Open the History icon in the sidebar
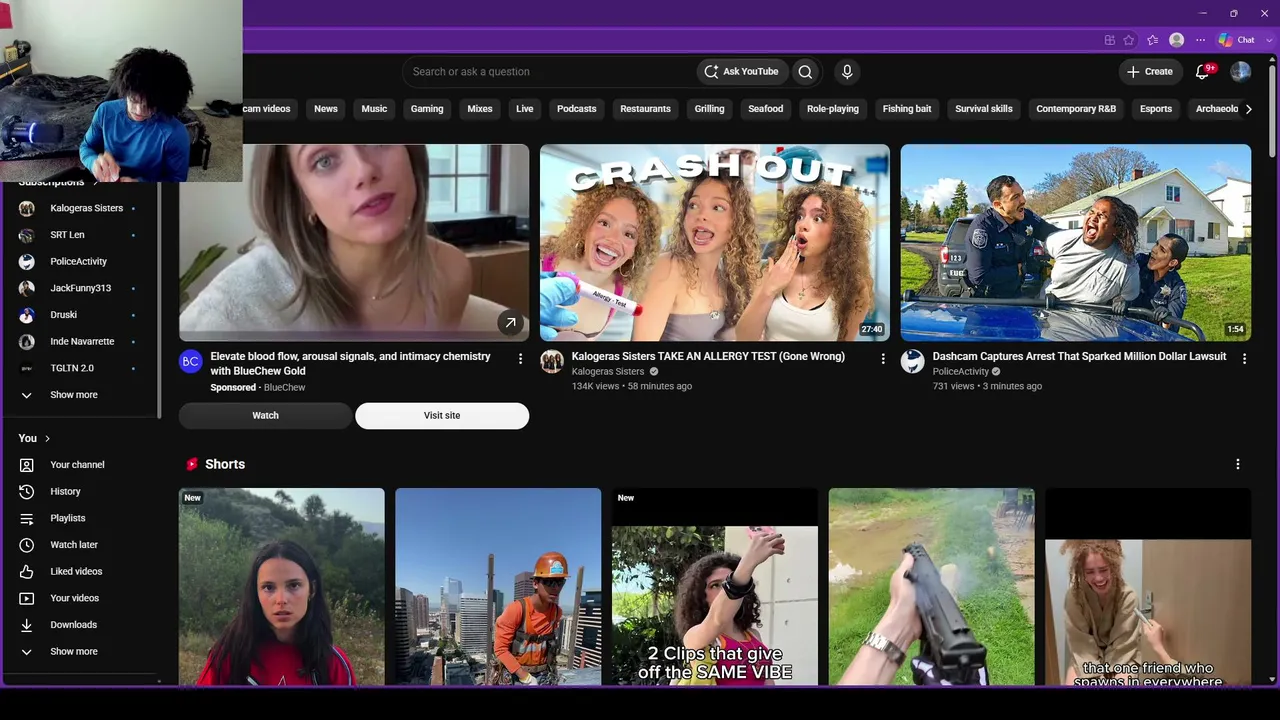 click(x=27, y=492)
